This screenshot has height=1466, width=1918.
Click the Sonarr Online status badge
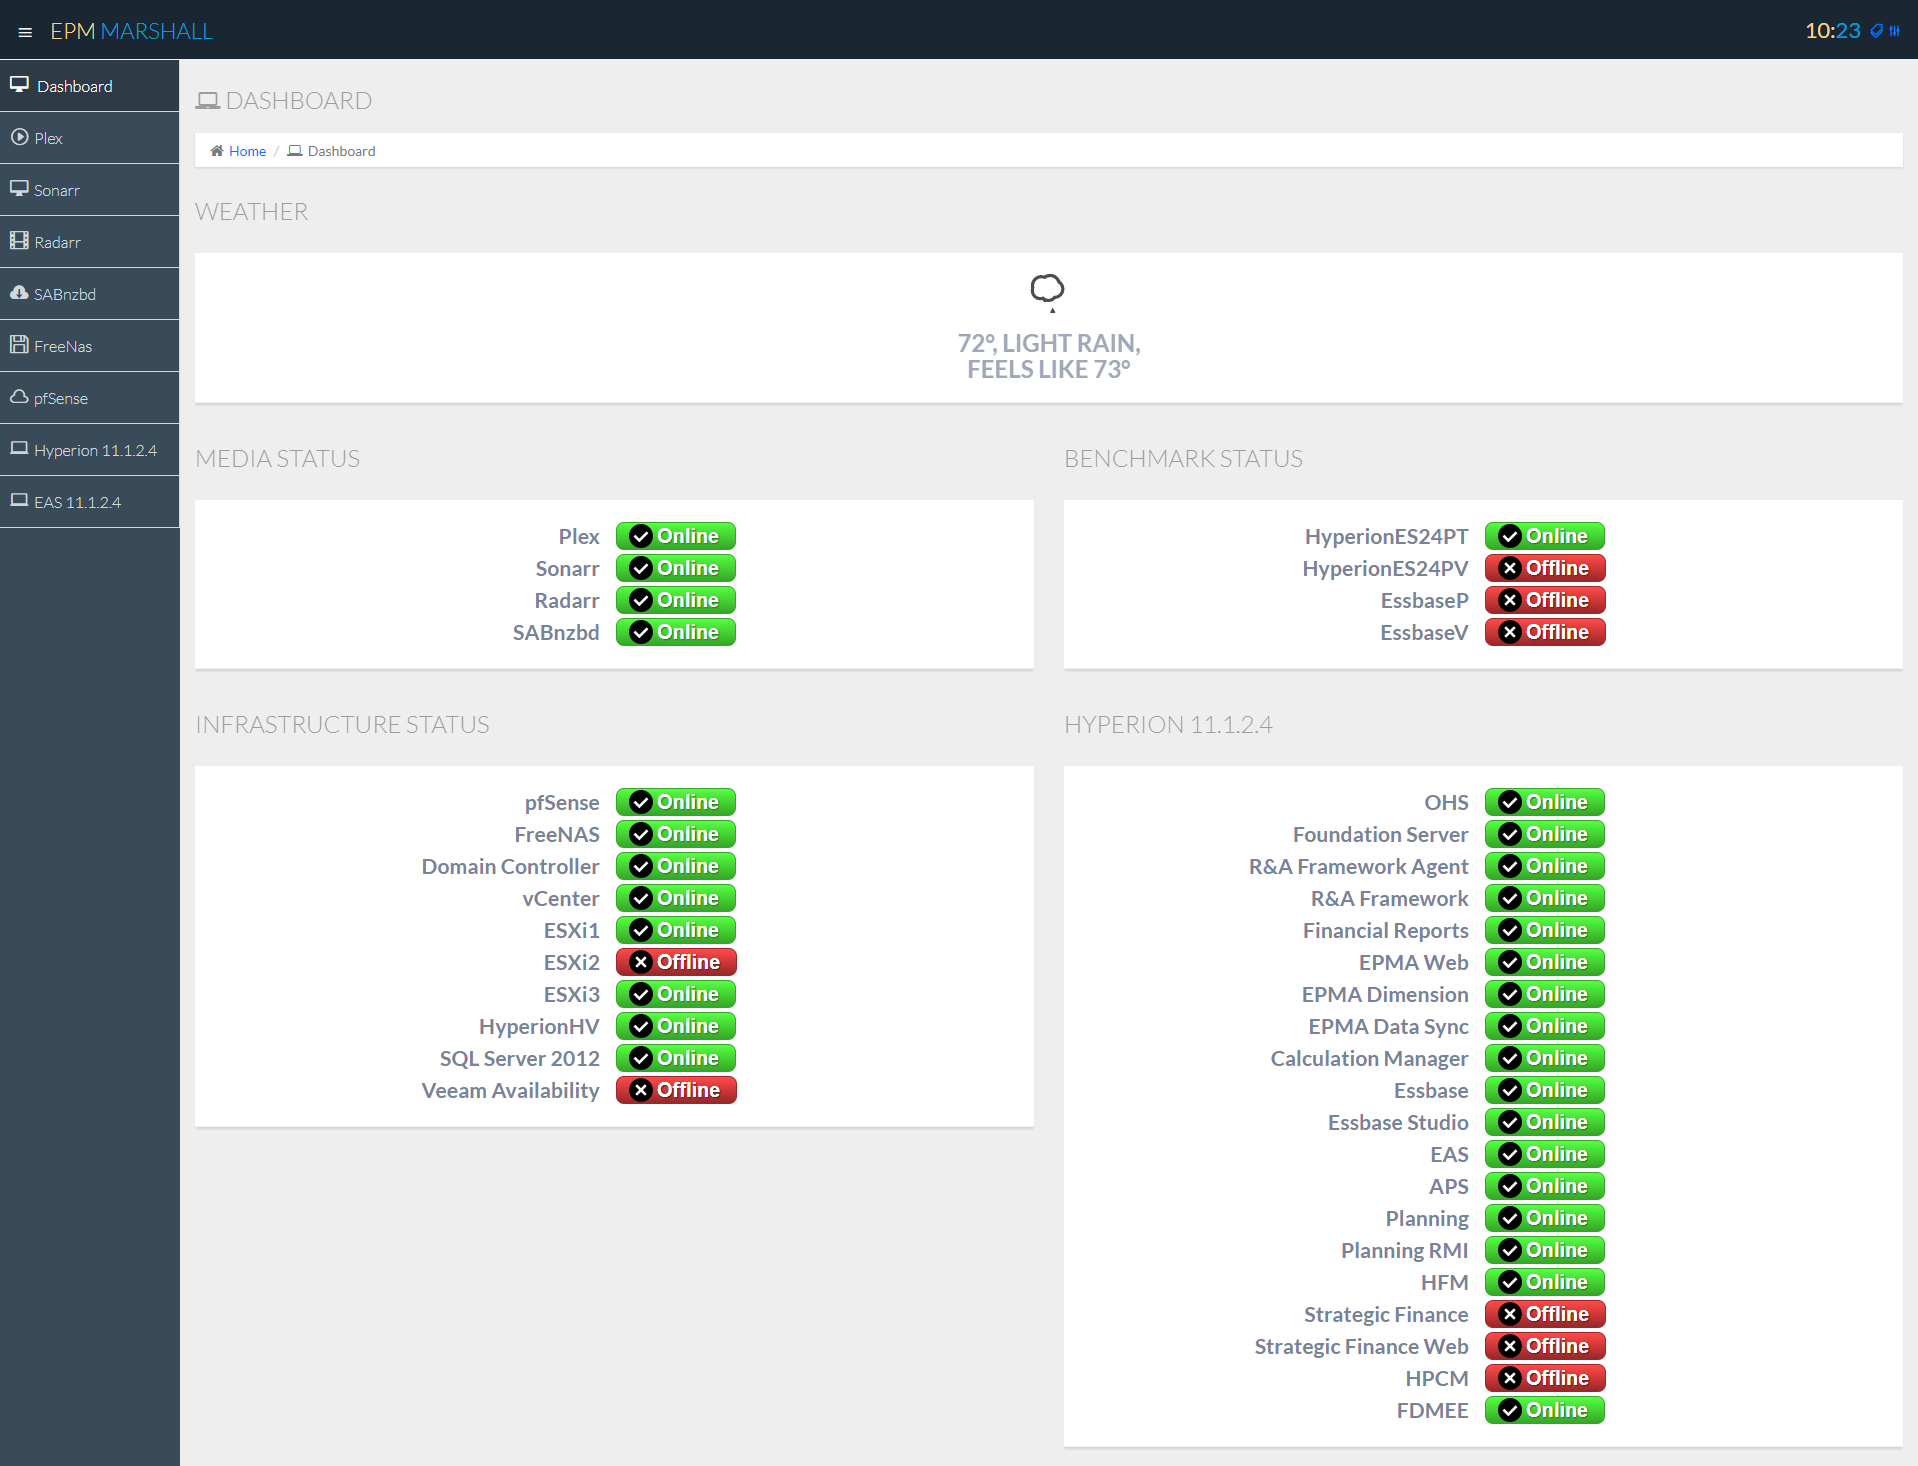[676, 568]
